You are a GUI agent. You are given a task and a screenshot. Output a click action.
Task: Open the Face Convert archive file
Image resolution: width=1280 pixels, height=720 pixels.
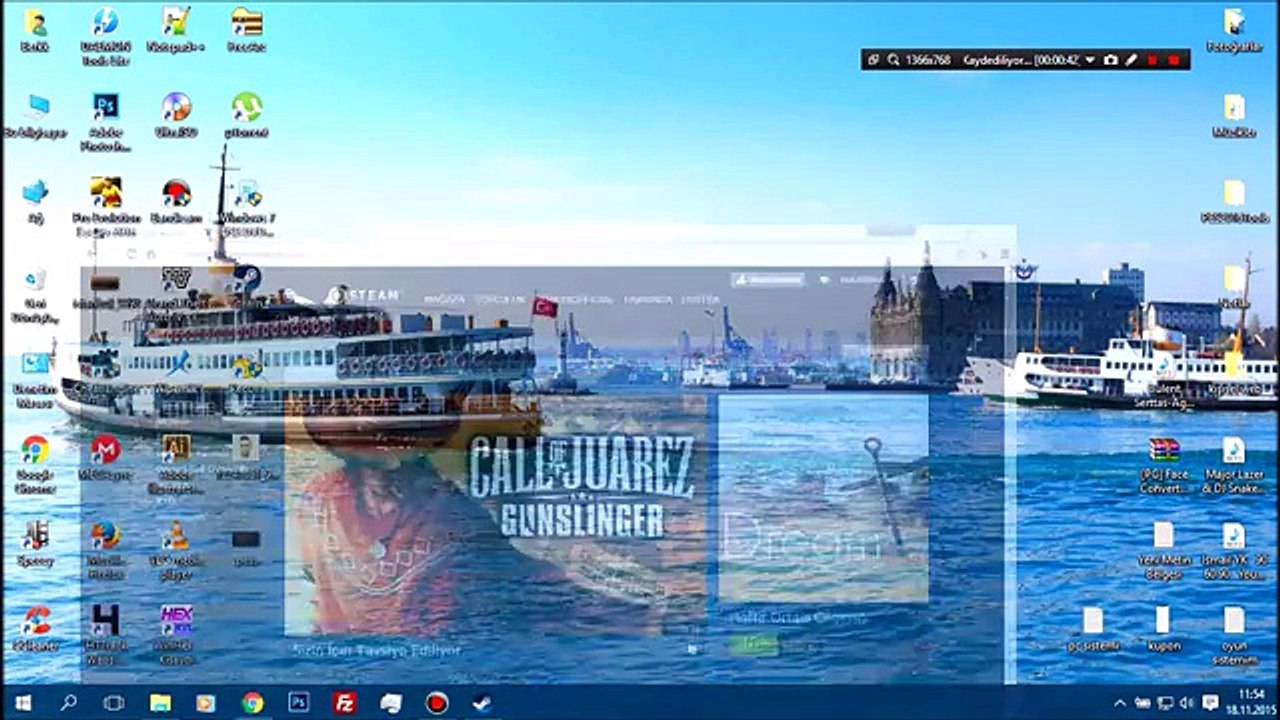pyautogui.click(x=1164, y=464)
